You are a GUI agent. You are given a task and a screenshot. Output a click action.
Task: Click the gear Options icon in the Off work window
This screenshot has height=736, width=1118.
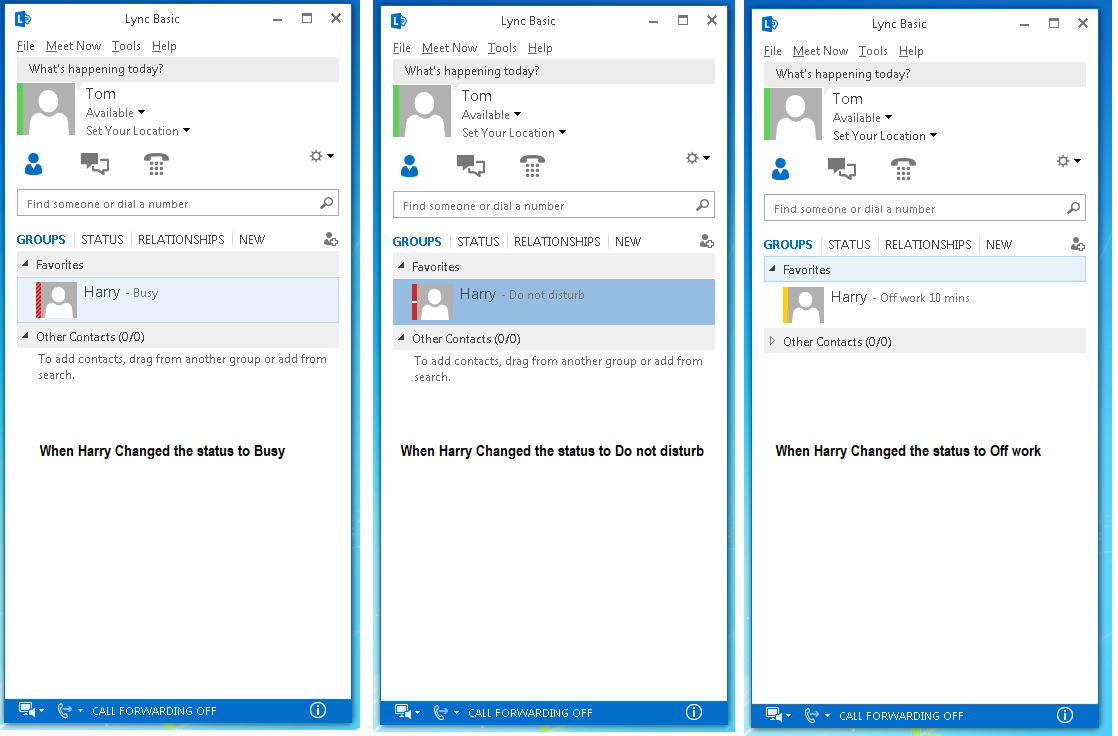[x=1063, y=160]
